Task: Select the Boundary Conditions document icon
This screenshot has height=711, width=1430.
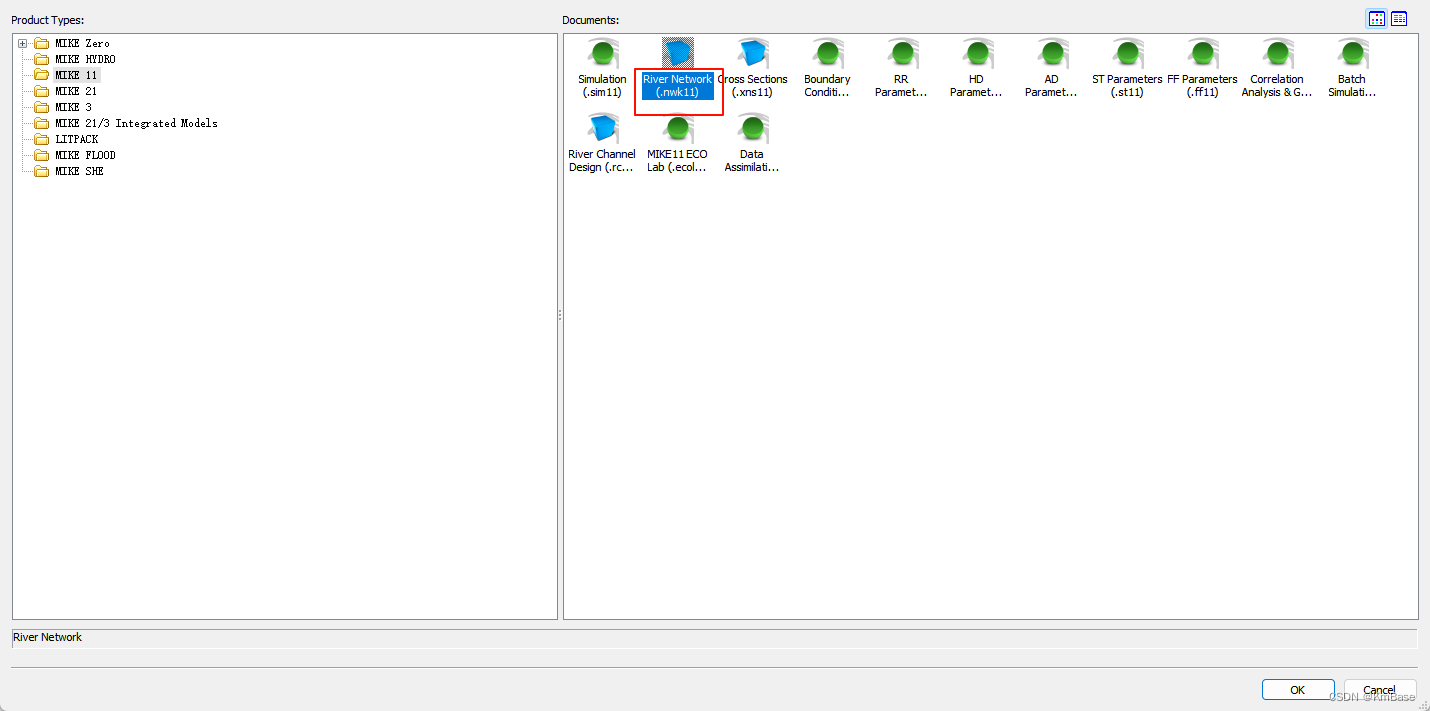Action: coord(827,55)
